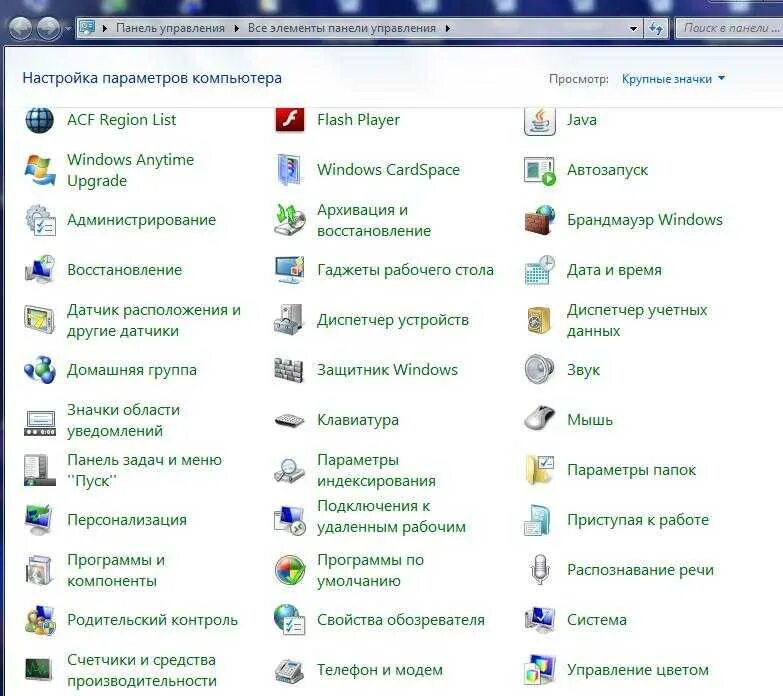Expand the address bar history dropdown arrow

click(x=633, y=28)
